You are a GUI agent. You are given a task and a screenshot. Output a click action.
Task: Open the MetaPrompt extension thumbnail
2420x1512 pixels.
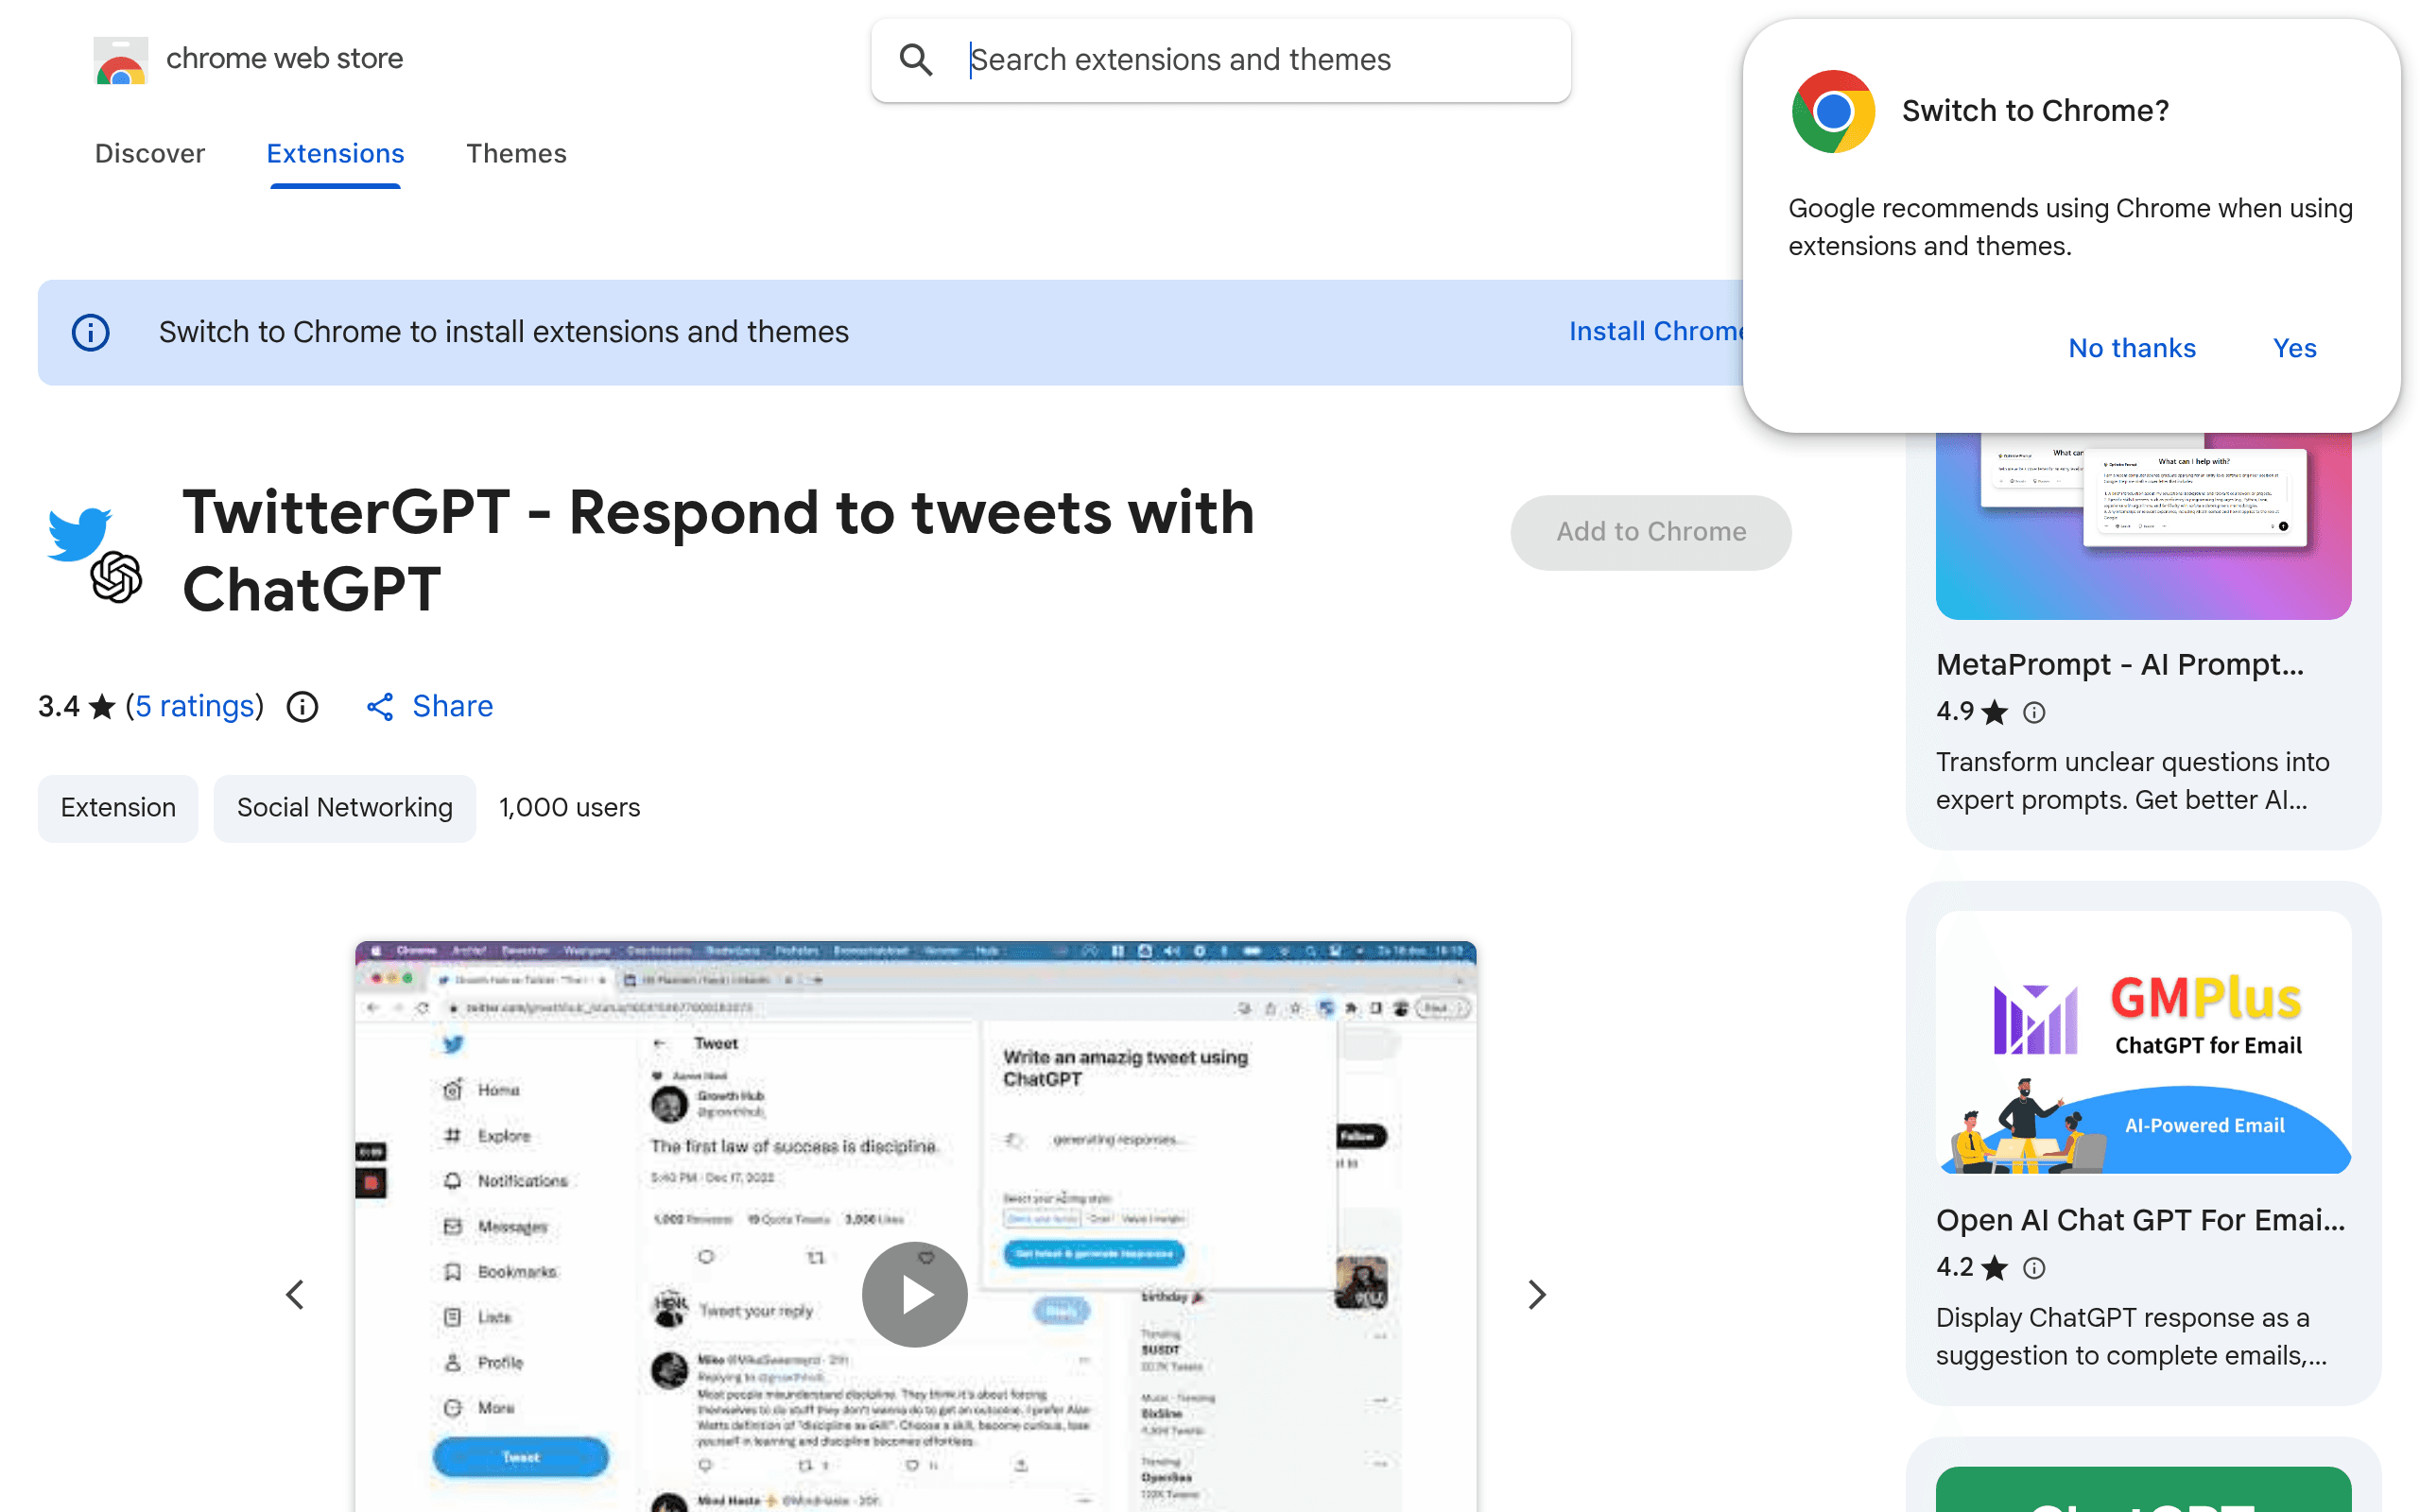2143,525
